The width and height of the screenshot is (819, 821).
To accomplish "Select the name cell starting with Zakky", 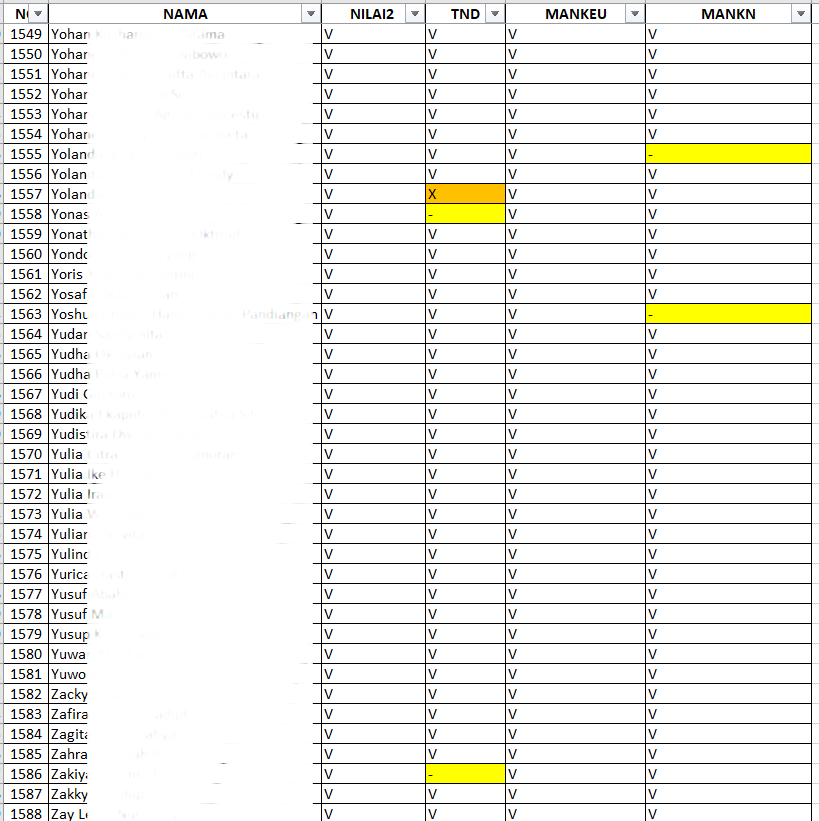I will coord(185,794).
